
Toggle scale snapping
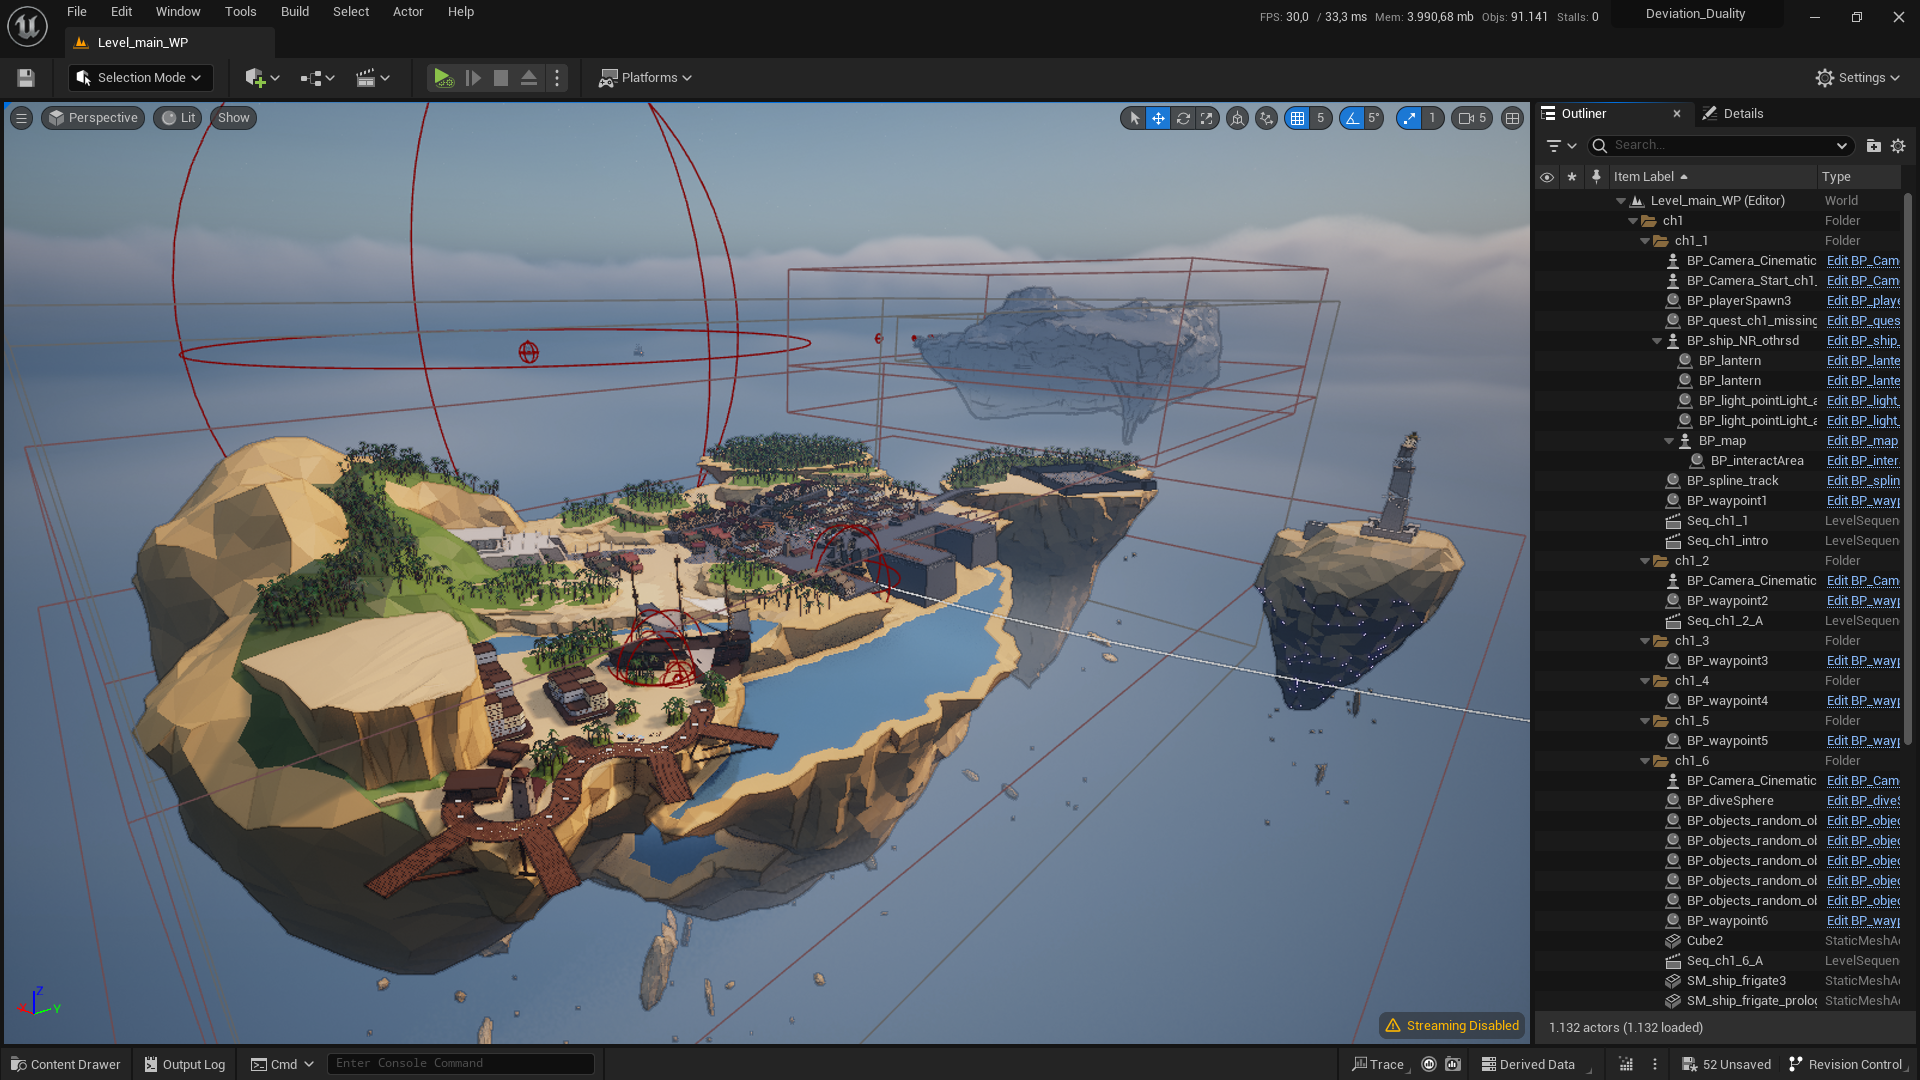click(x=1410, y=118)
